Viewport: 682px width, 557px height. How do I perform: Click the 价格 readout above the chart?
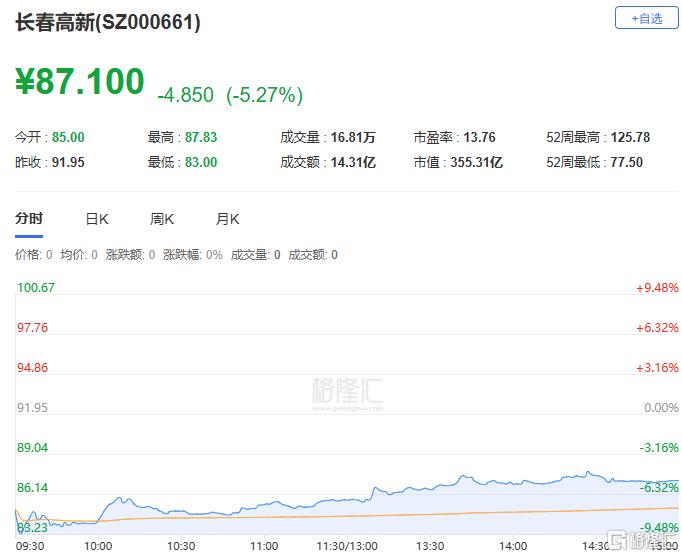pos(34,254)
